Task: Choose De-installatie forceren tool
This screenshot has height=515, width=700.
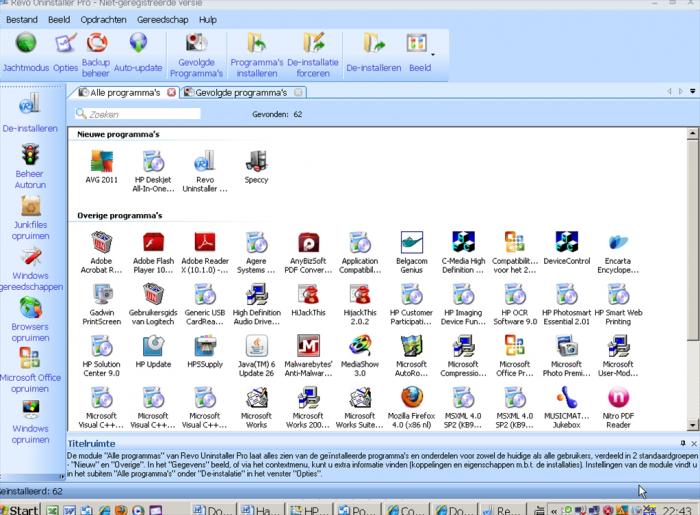Action: click(313, 55)
